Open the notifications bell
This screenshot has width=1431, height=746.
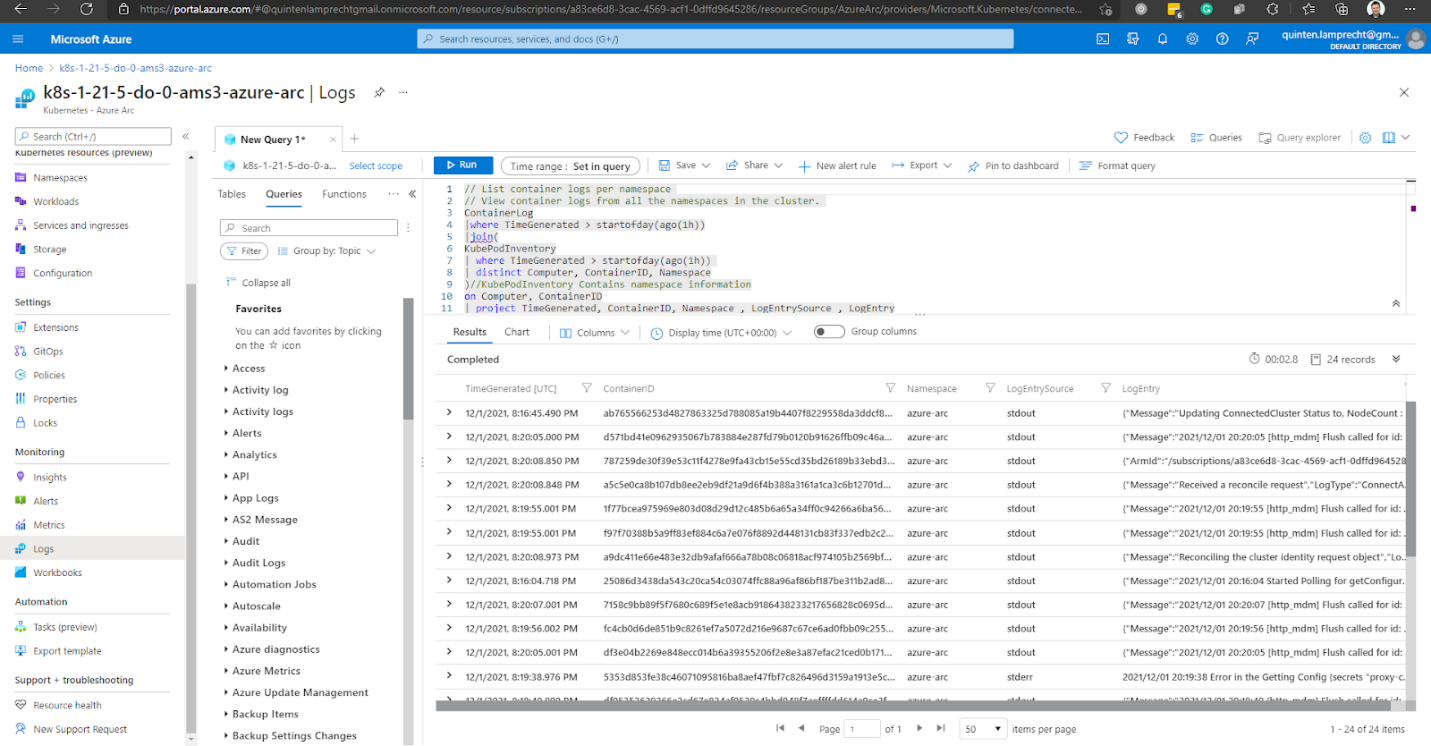tap(1162, 39)
